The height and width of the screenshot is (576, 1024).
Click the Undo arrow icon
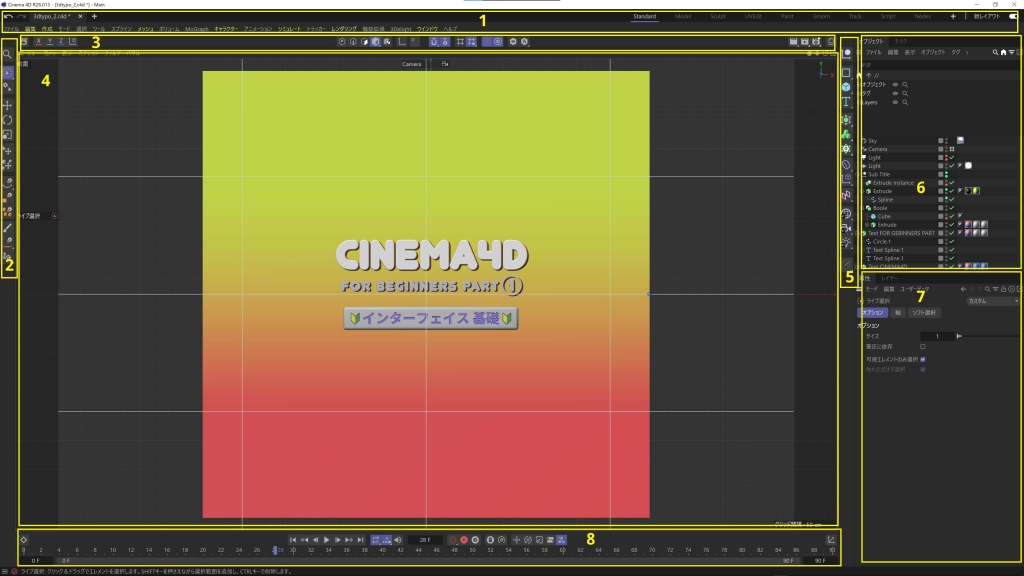(8, 16)
